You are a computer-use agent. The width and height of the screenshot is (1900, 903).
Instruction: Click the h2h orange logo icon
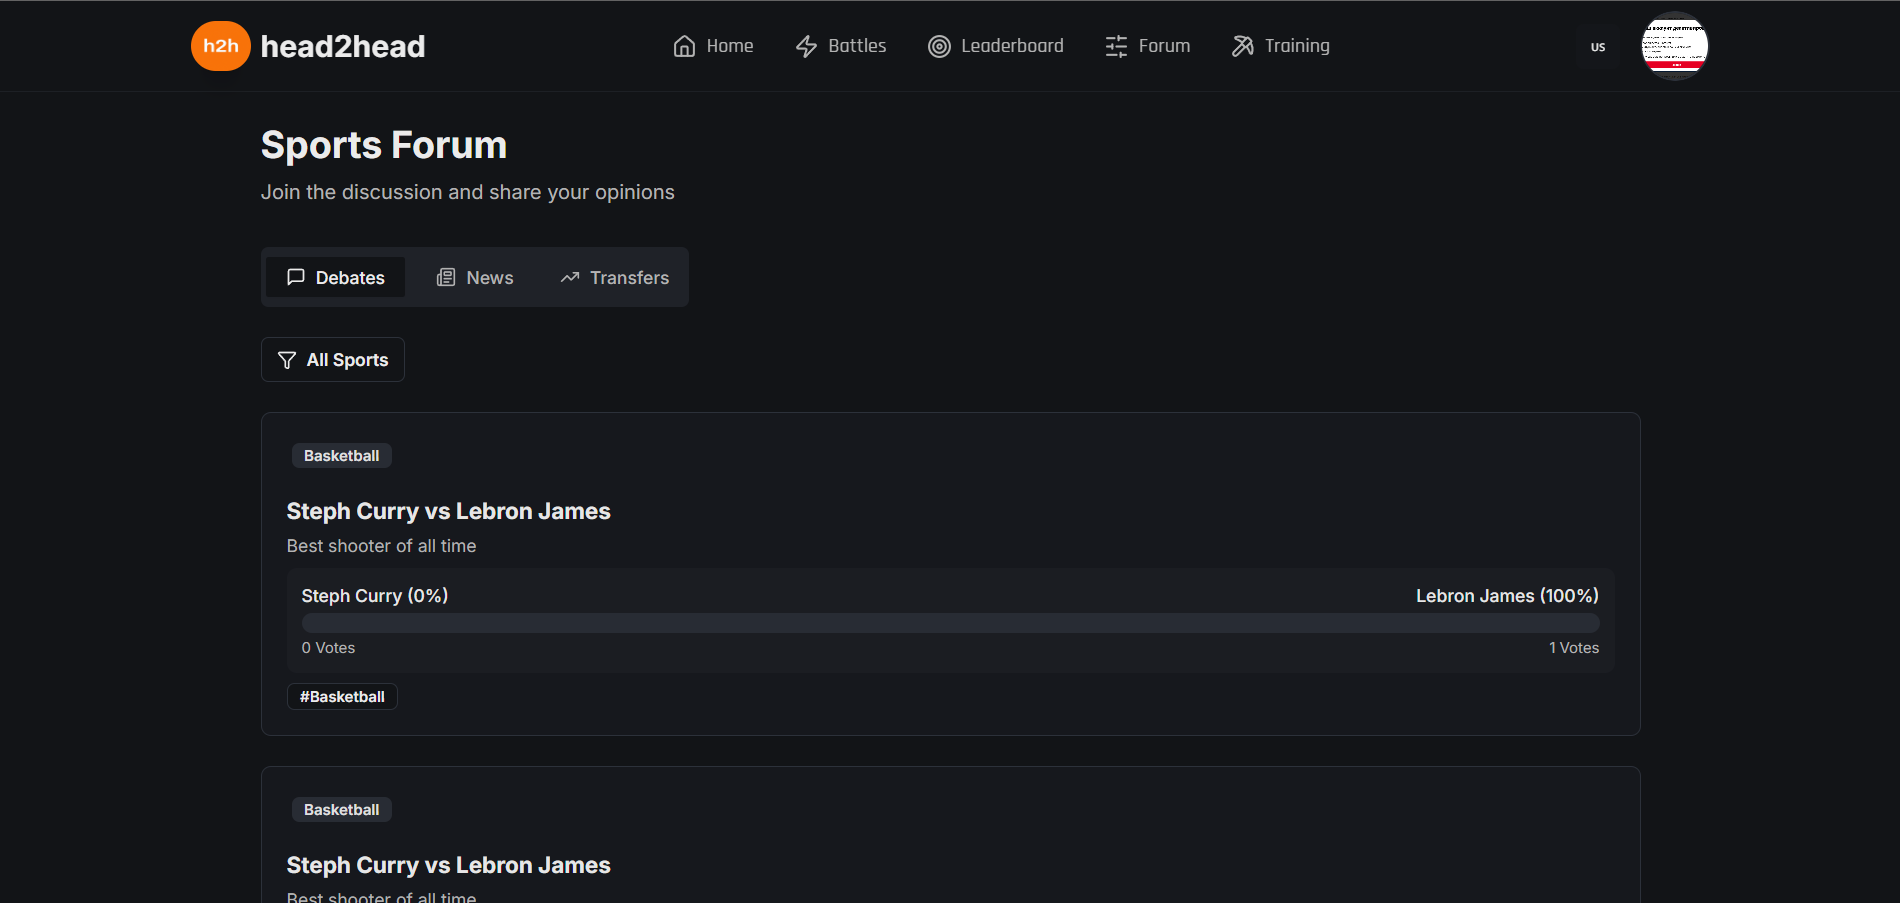click(x=220, y=46)
